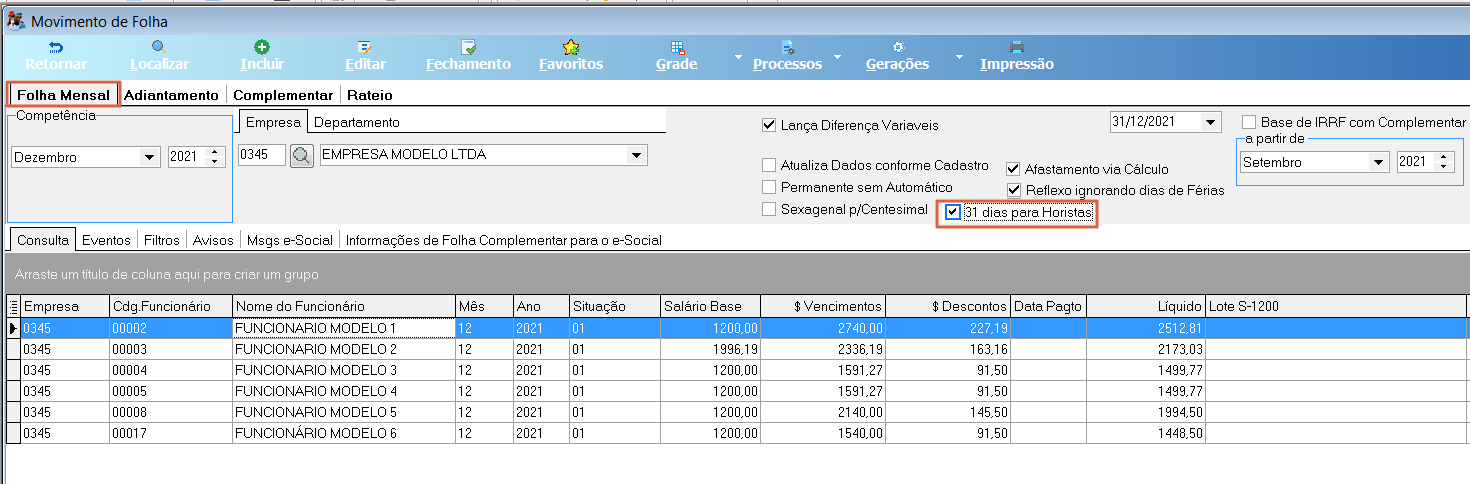Enable Base de IRRF com Complementar
The image size is (1470, 484).
coord(1248,122)
